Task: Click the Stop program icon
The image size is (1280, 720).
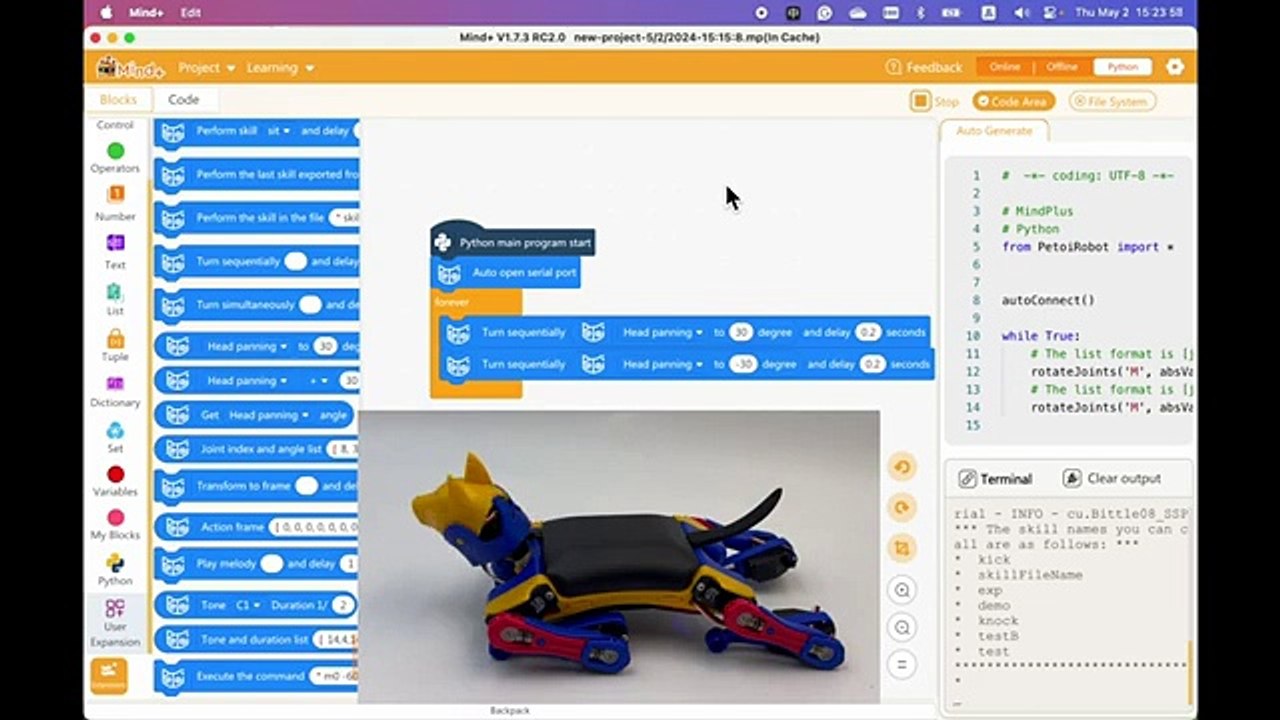Action: click(920, 101)
